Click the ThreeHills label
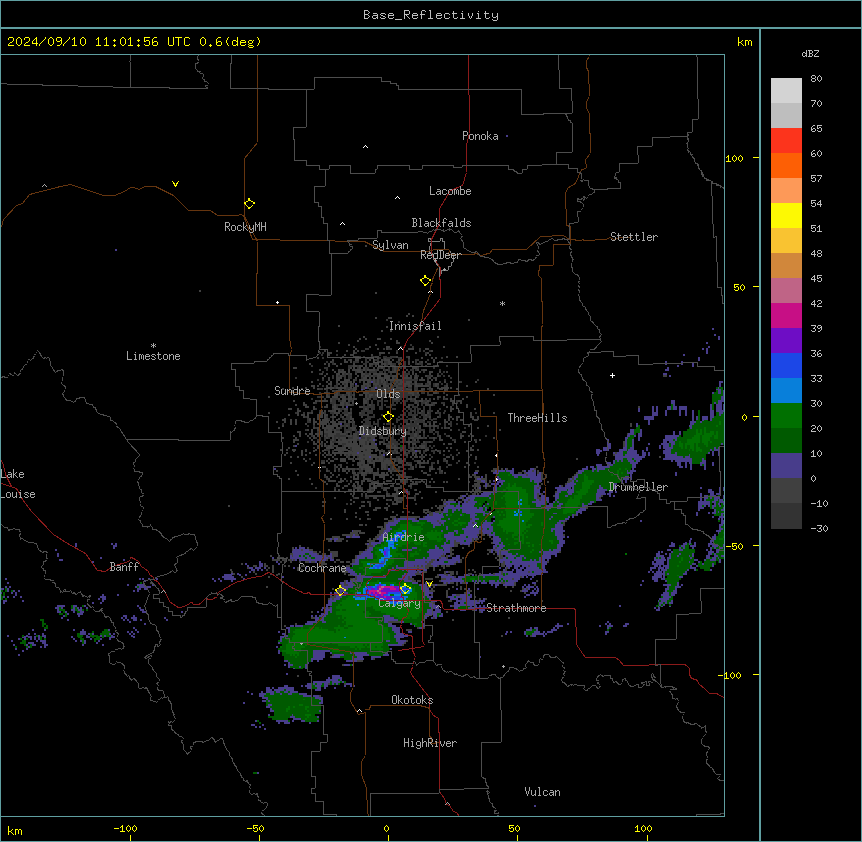862x842 pixels. pos(537,418)
